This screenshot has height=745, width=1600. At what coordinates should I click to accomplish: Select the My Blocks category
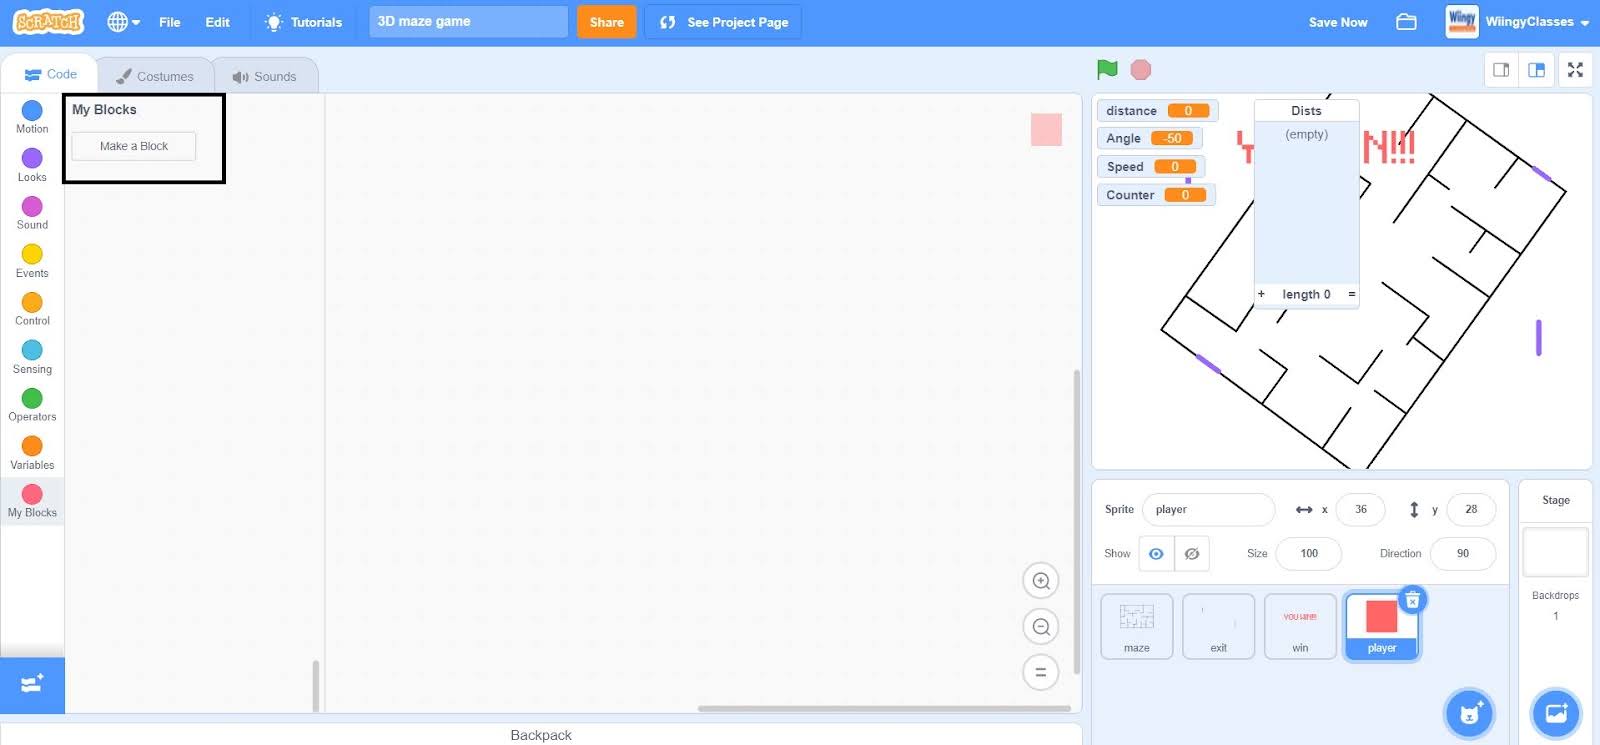pos(32,501)
